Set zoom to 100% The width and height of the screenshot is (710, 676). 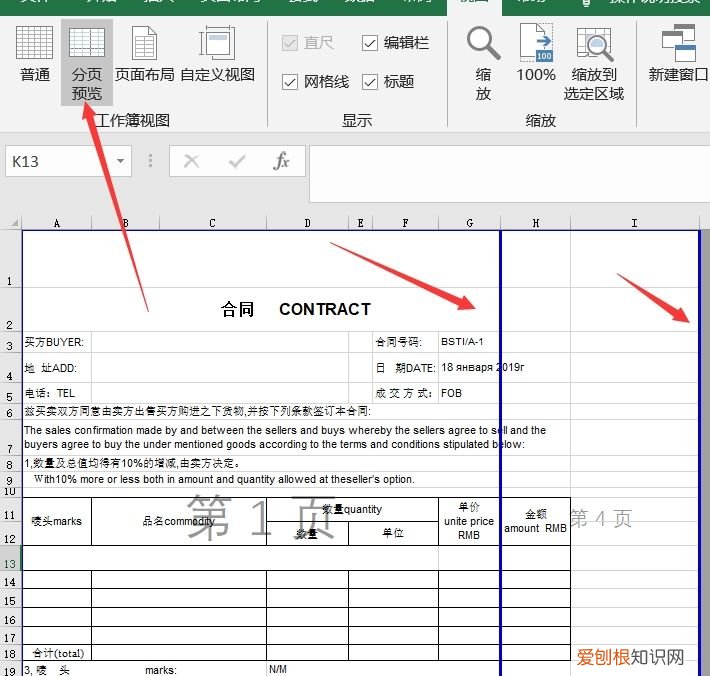[x=536, y=54]
